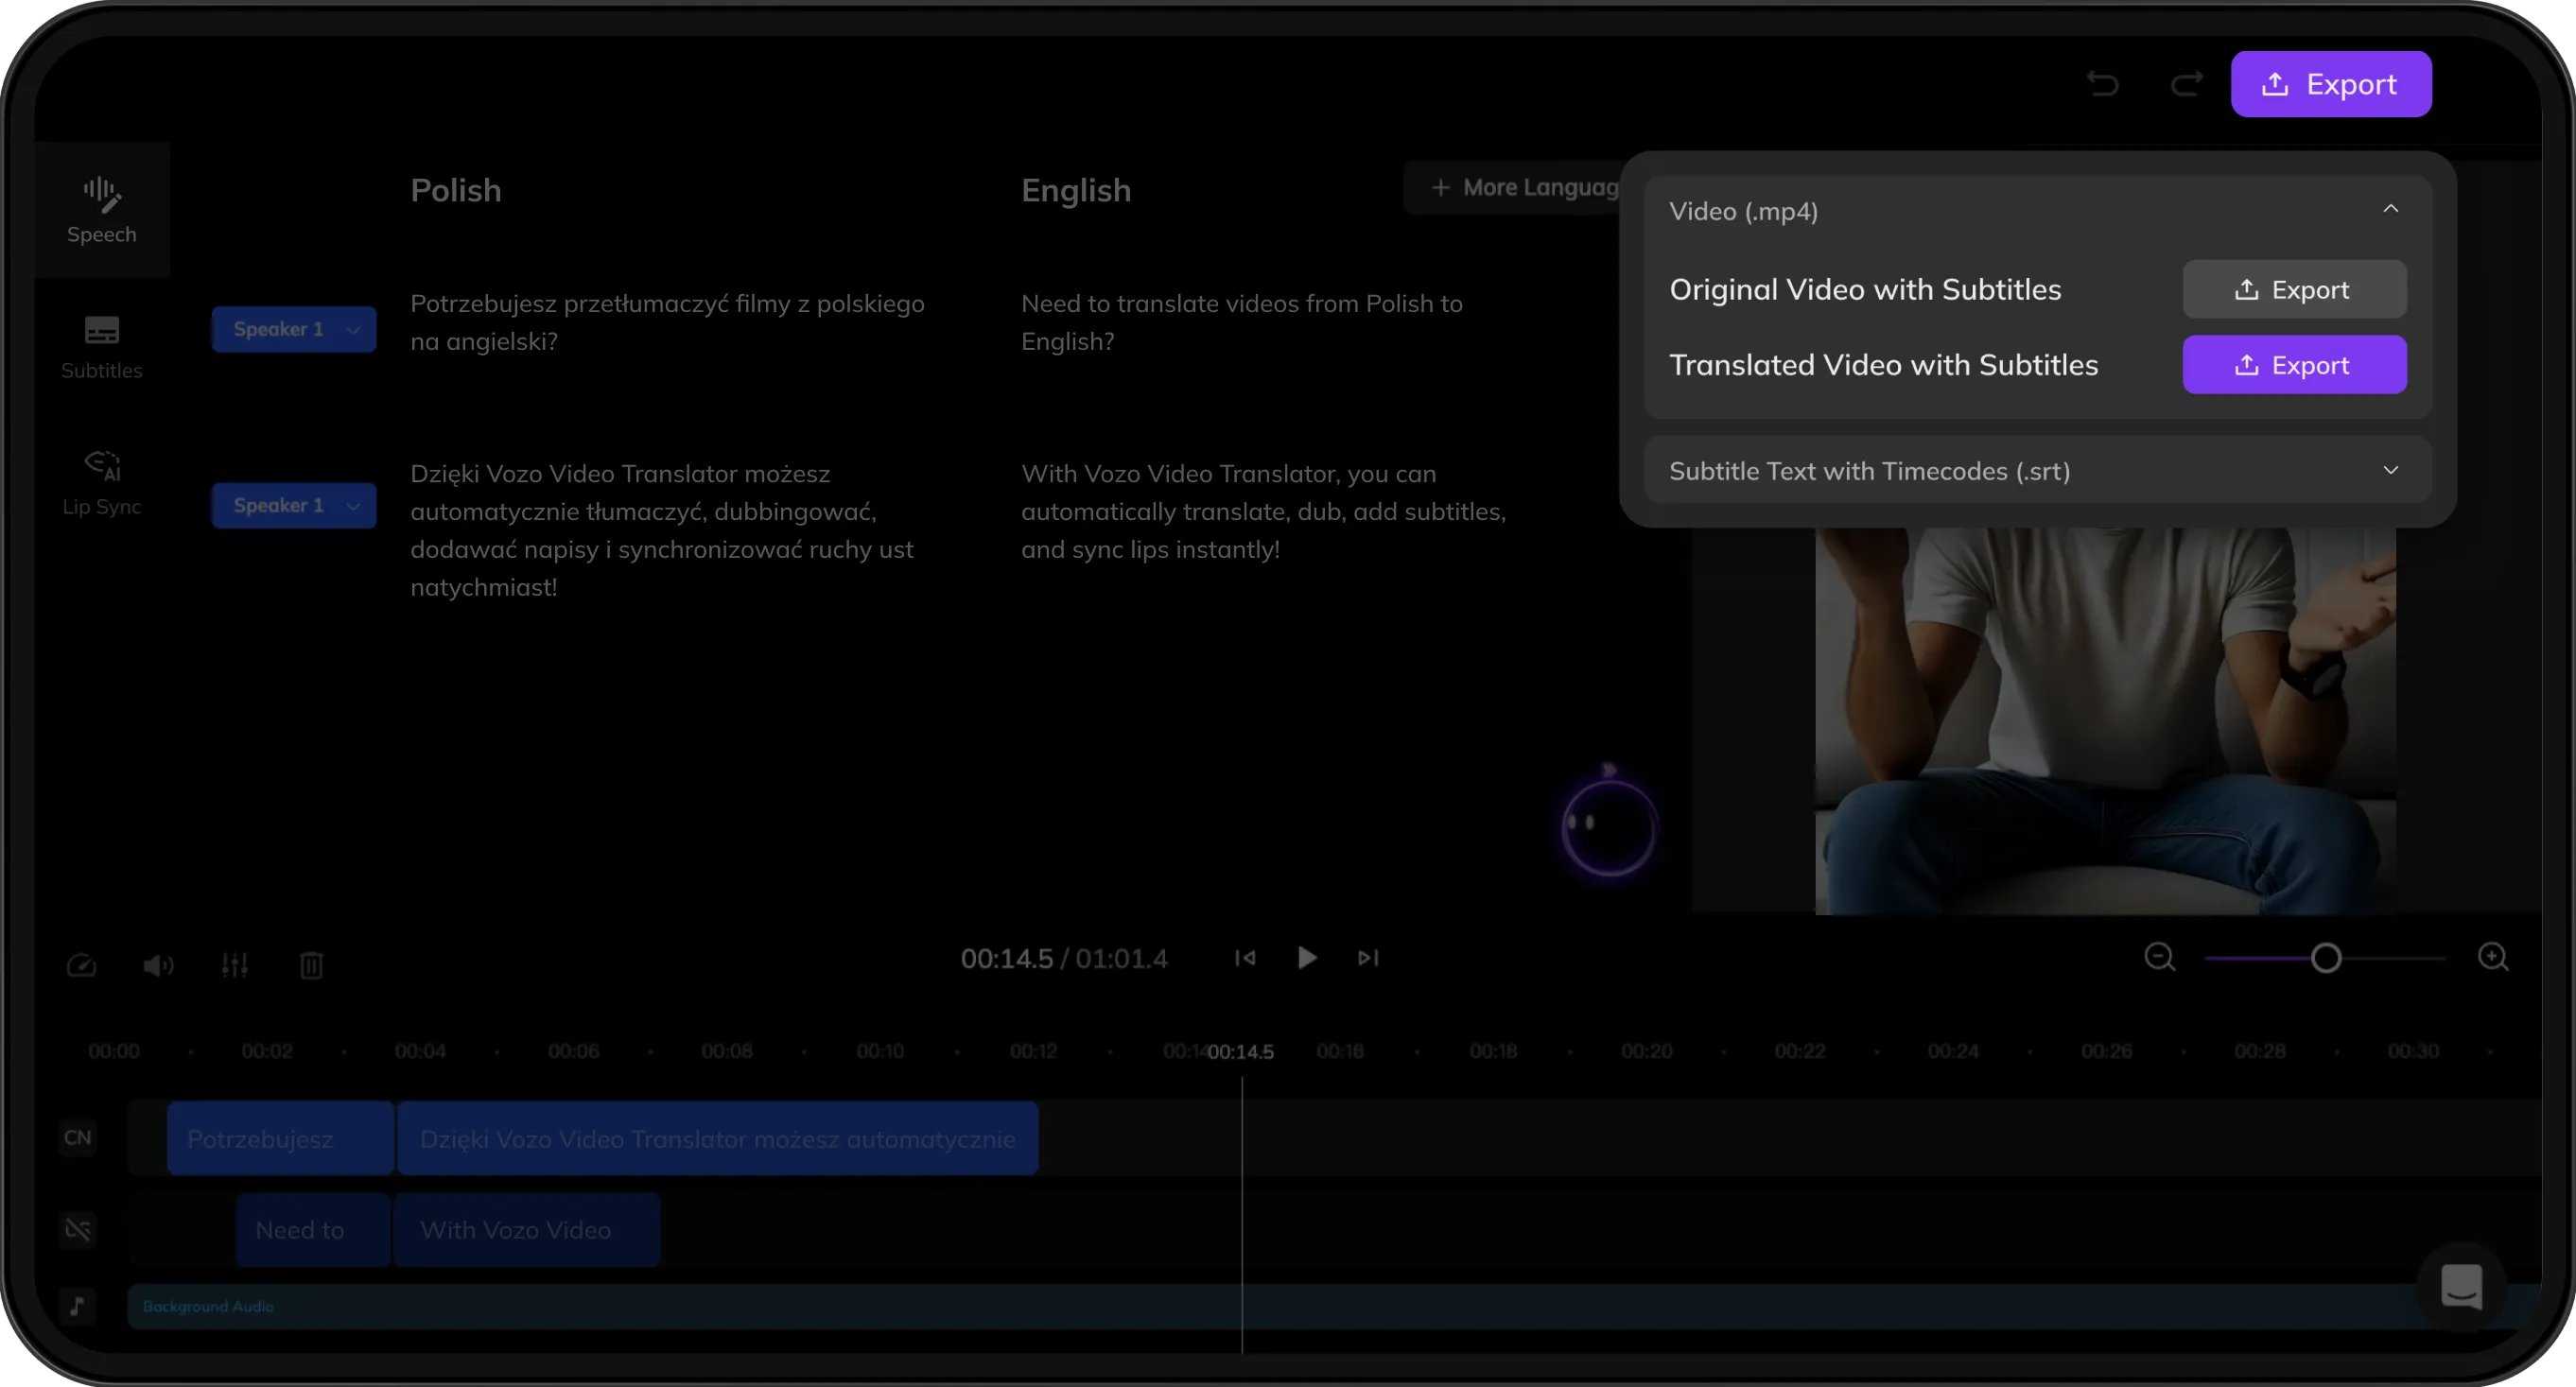Click the trash delete icon
The image size is (2576, 1387).
312,965
